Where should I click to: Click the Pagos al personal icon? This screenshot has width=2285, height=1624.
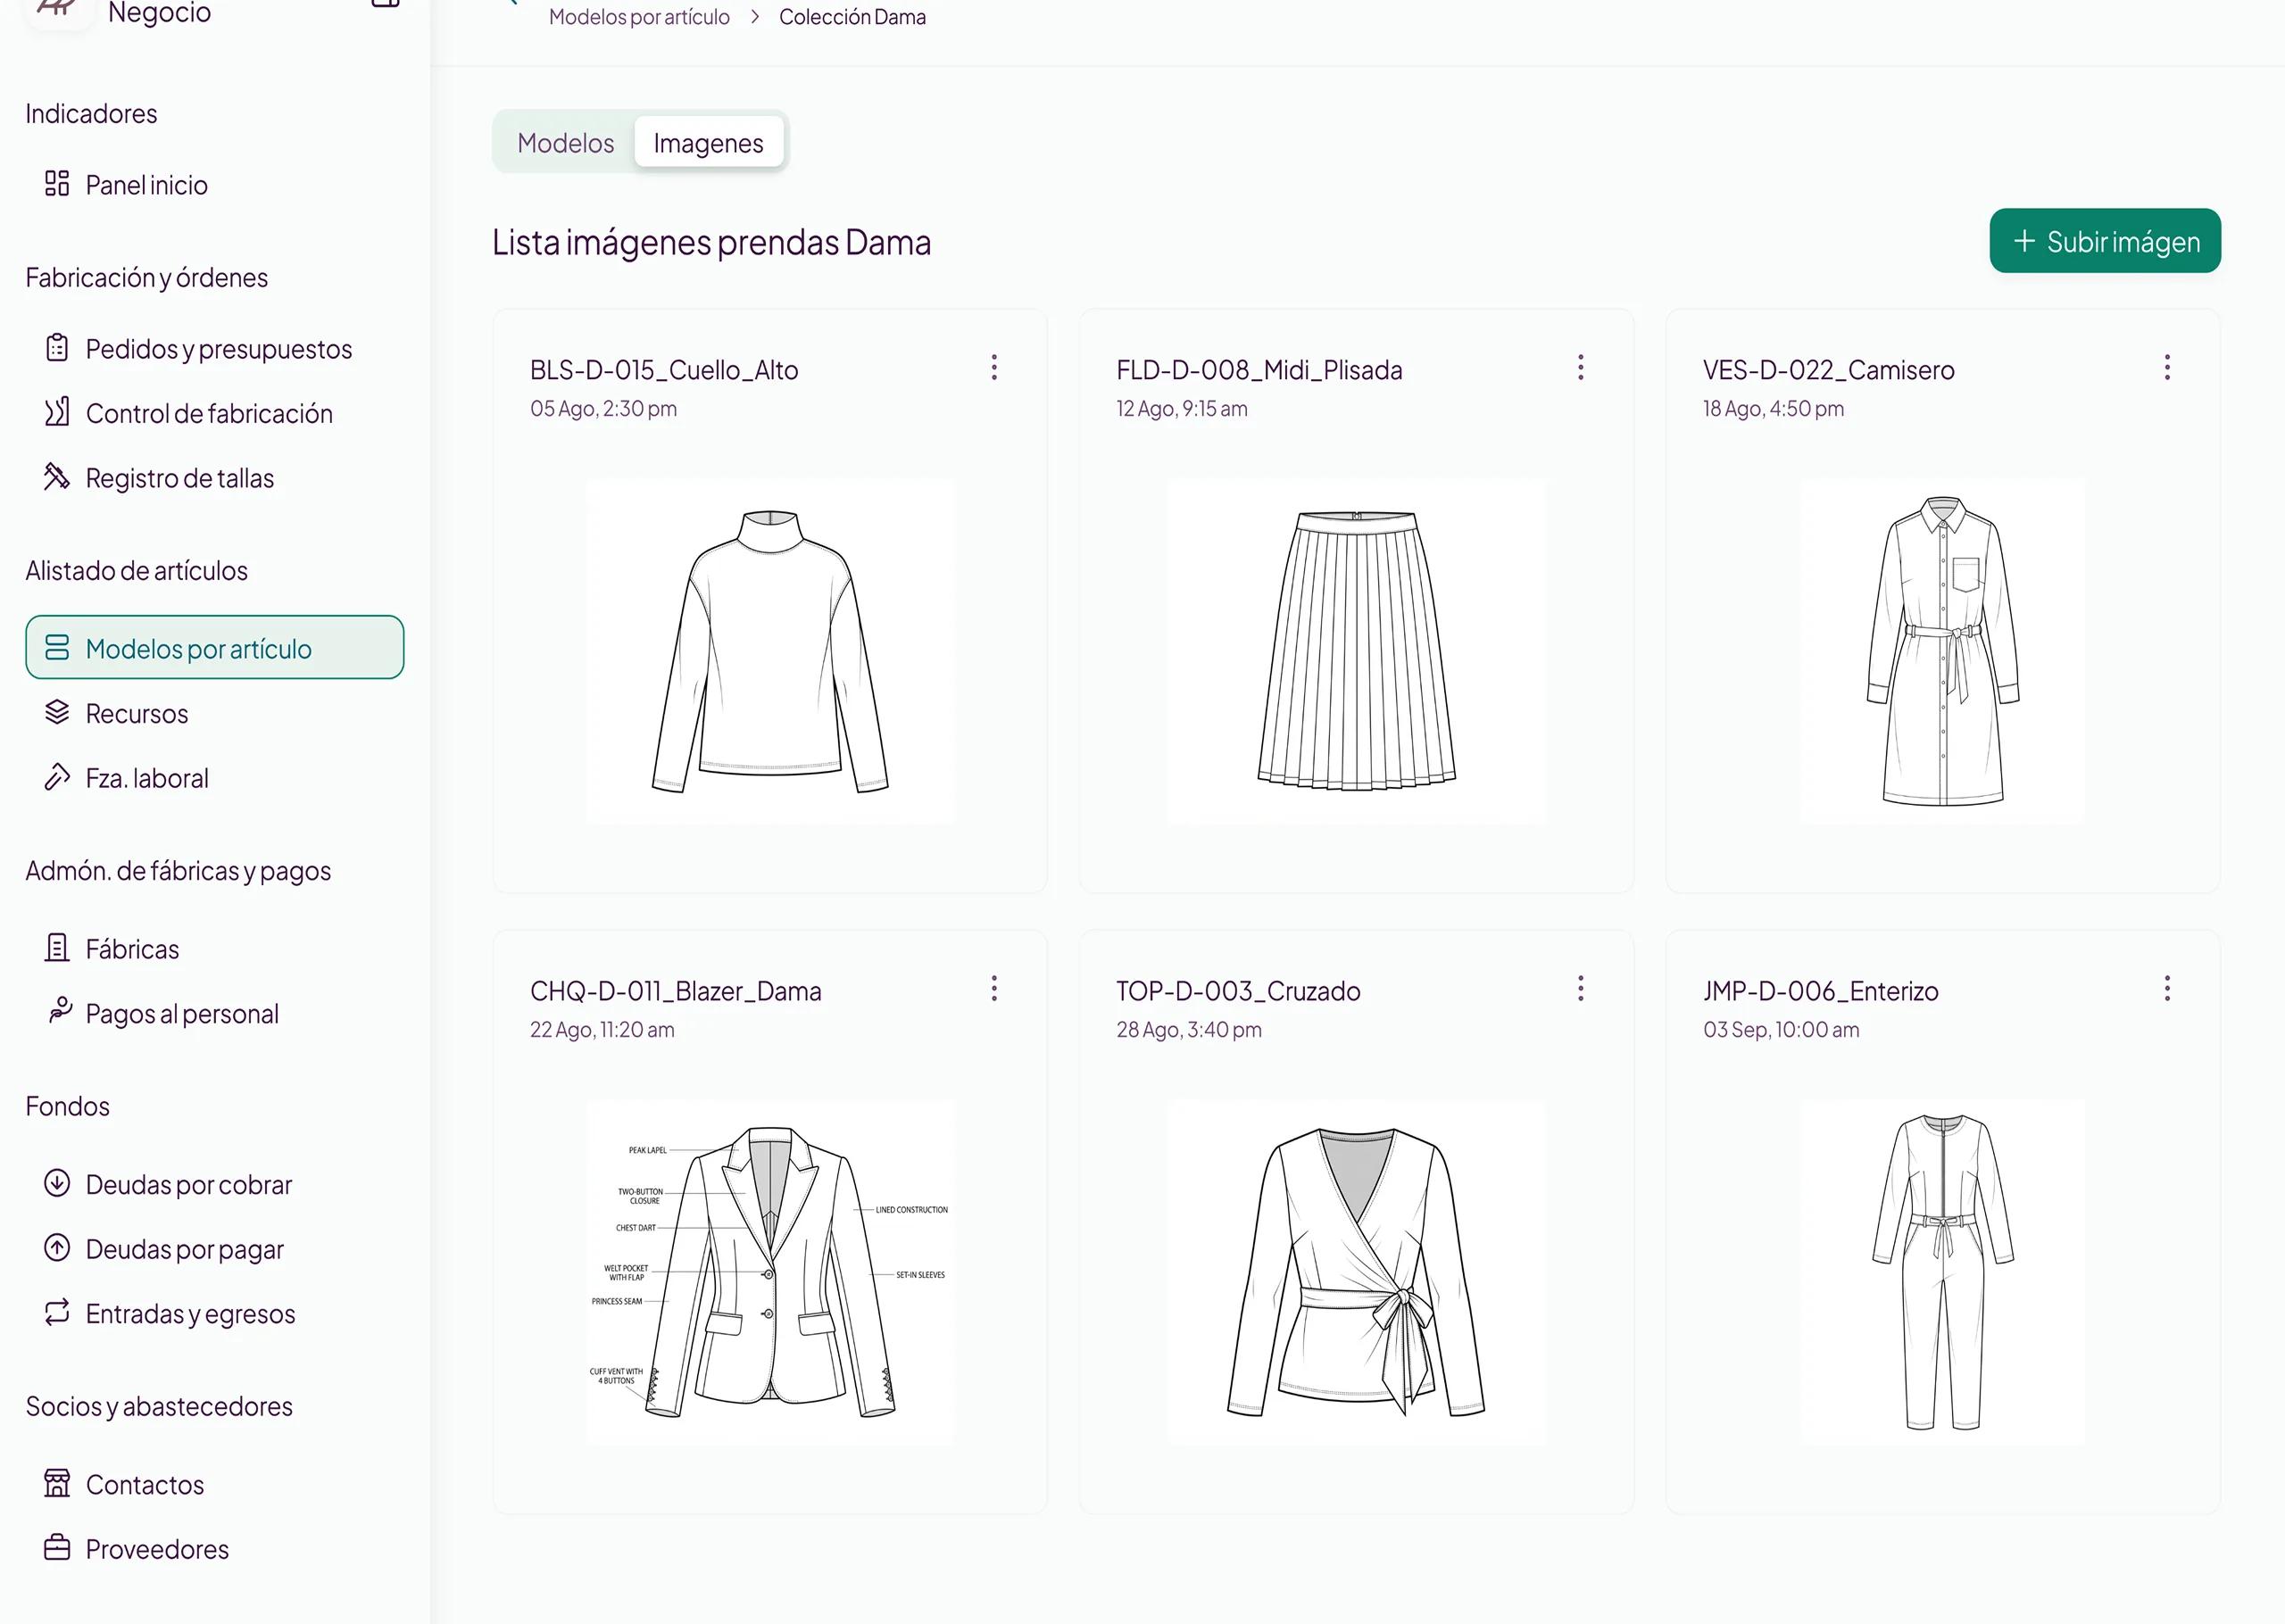coord(59,1011)
